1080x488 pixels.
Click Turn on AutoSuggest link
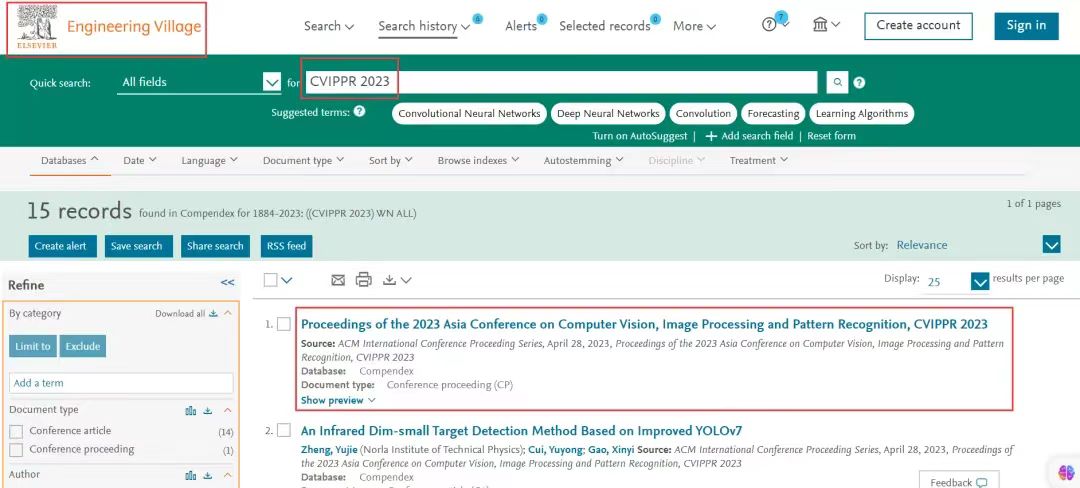pos(640,136)
